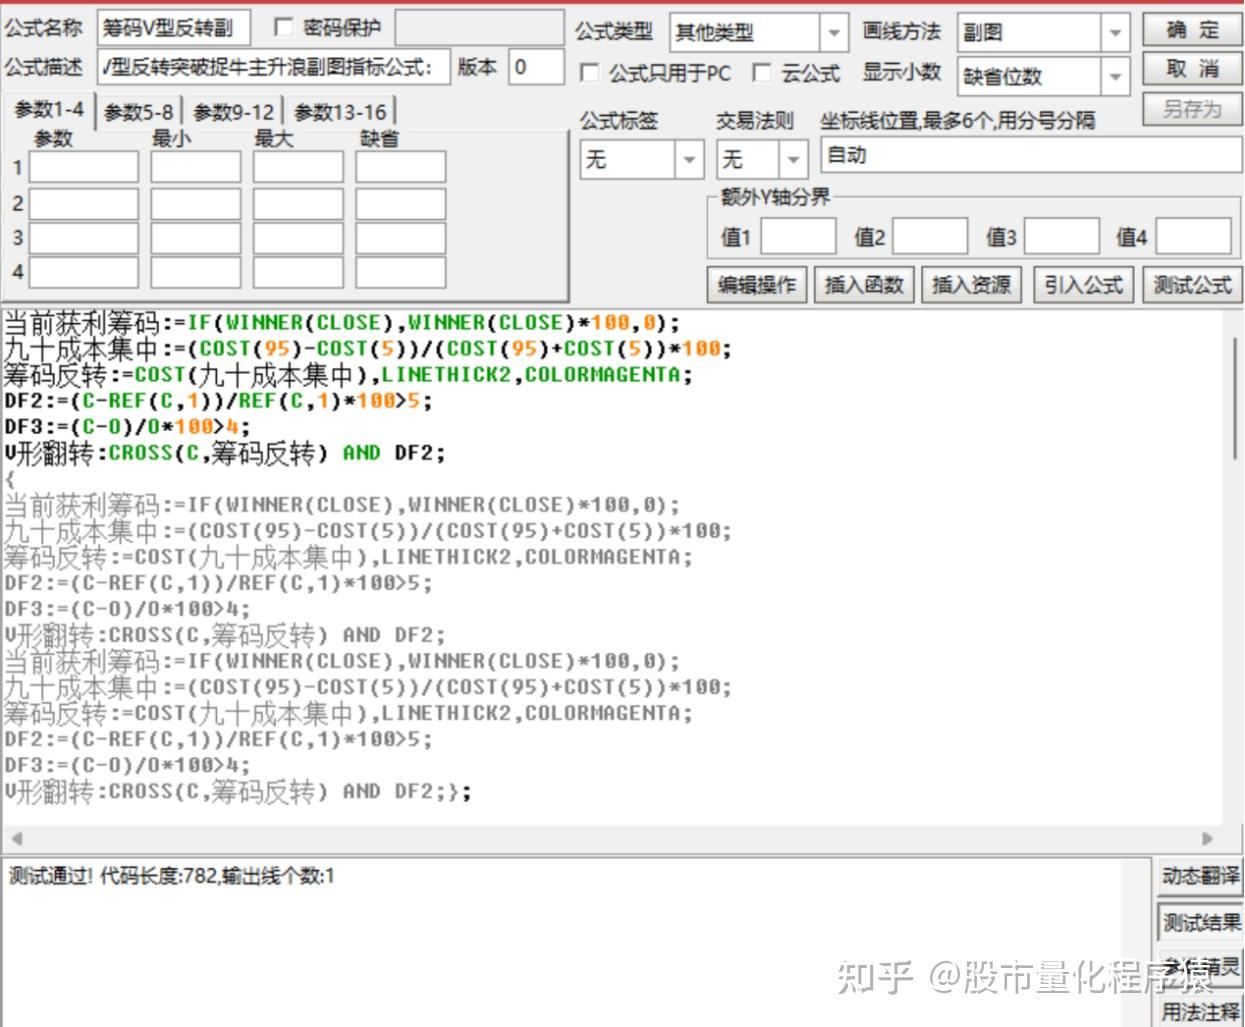Click the 引入公式 button
The height and width of the screenshot is (1027, 1245).
(x=1083, y=285)
